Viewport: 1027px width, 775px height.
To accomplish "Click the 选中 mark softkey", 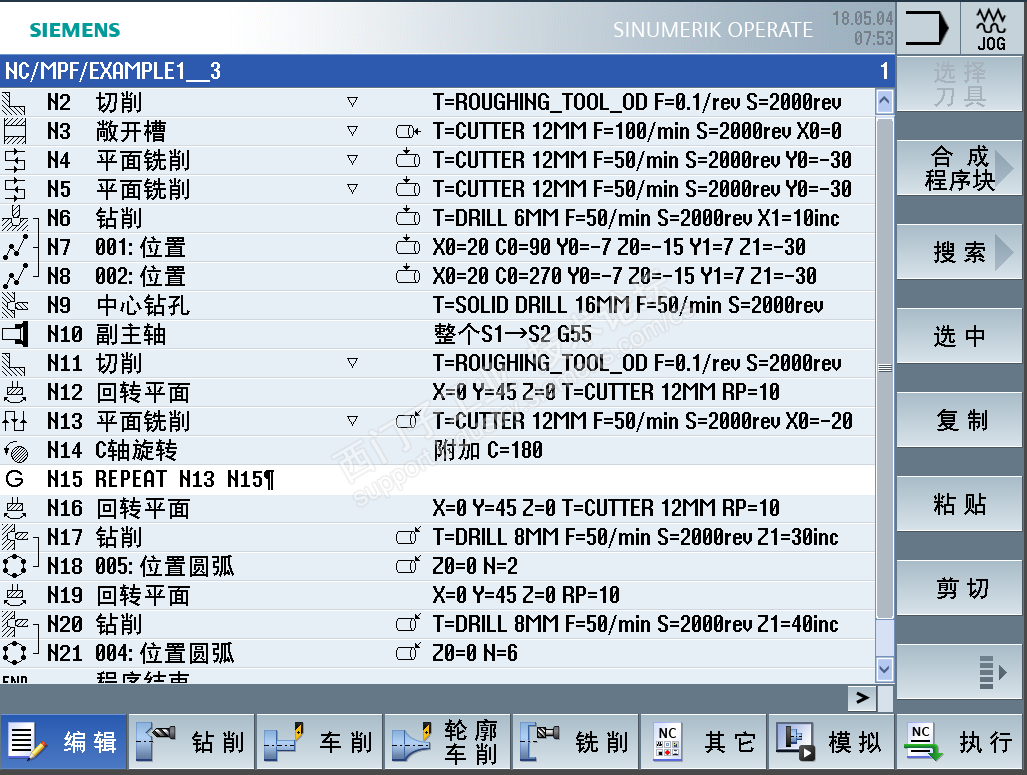I will coord(959,335).
